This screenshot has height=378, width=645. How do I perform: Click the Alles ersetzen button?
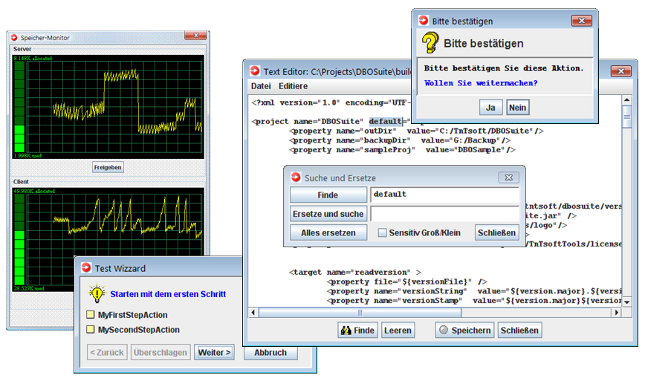pos(328,233)
